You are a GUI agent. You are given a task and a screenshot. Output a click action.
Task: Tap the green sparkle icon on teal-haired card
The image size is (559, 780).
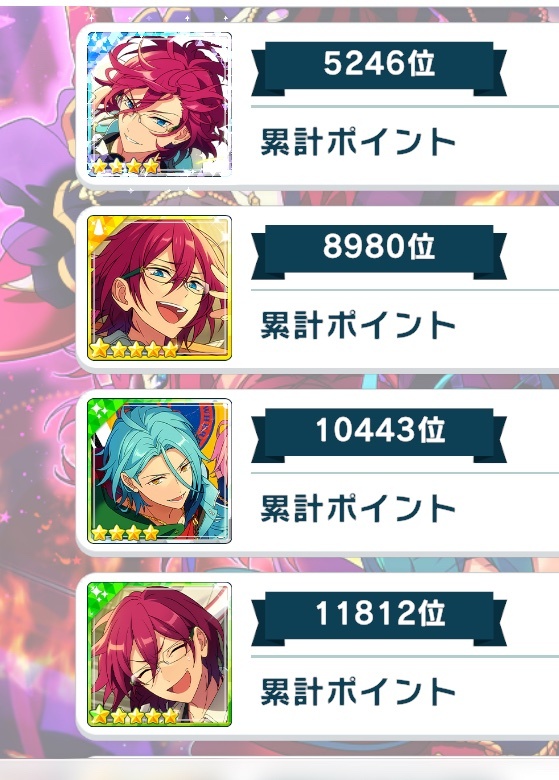(x=99, y=412)
